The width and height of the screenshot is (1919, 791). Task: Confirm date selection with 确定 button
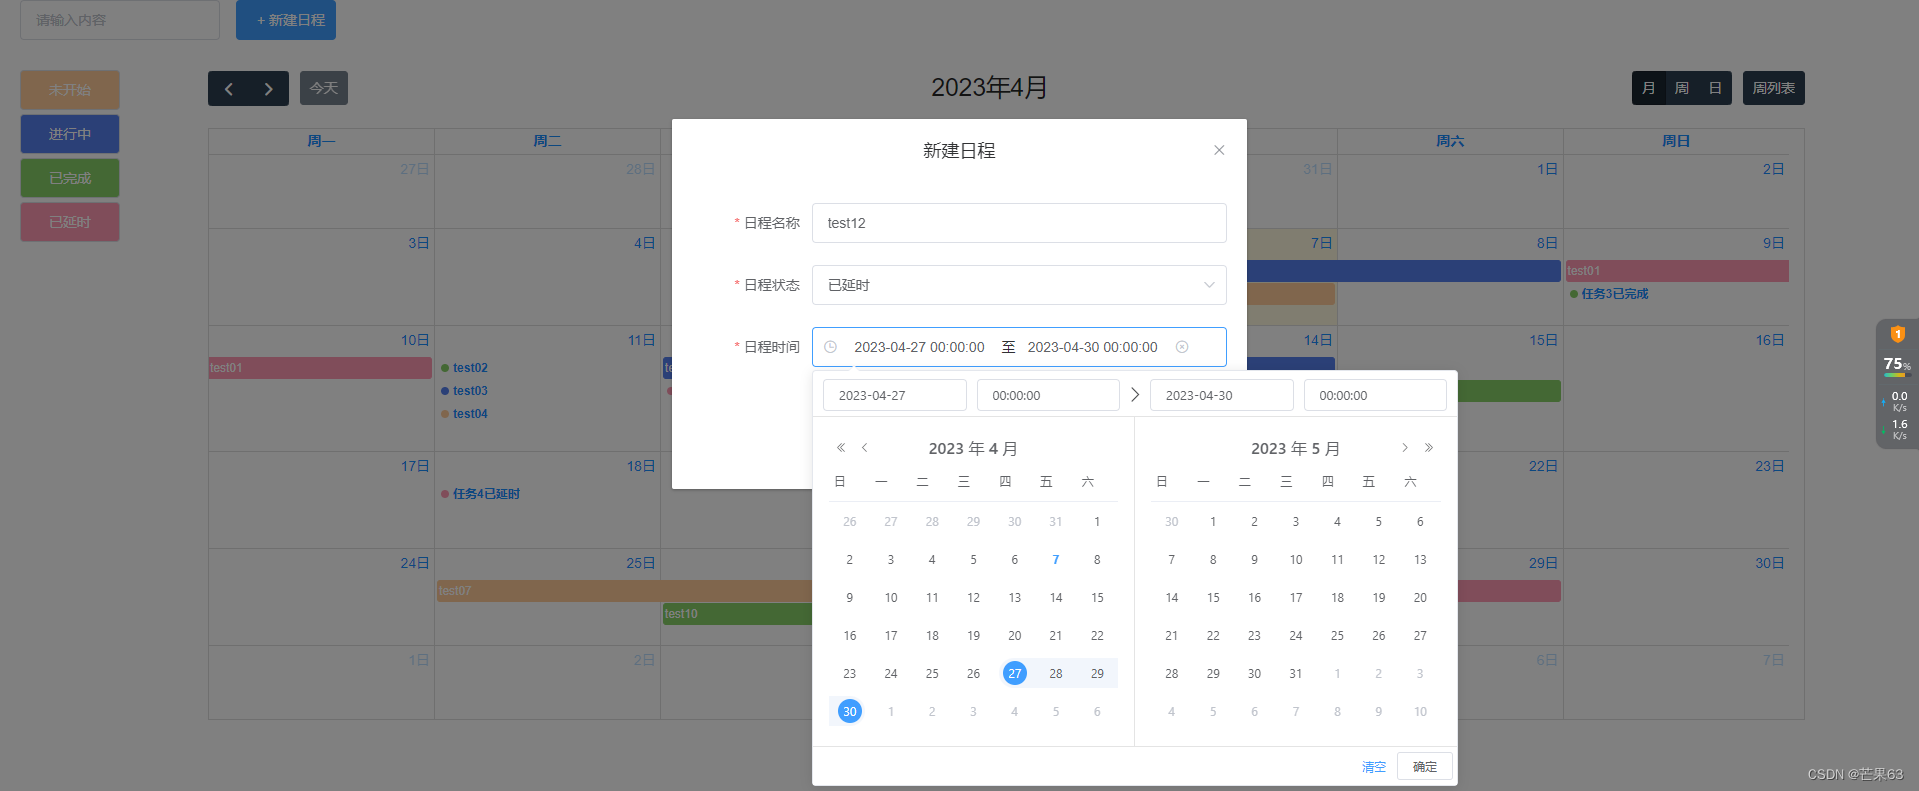1425,767
